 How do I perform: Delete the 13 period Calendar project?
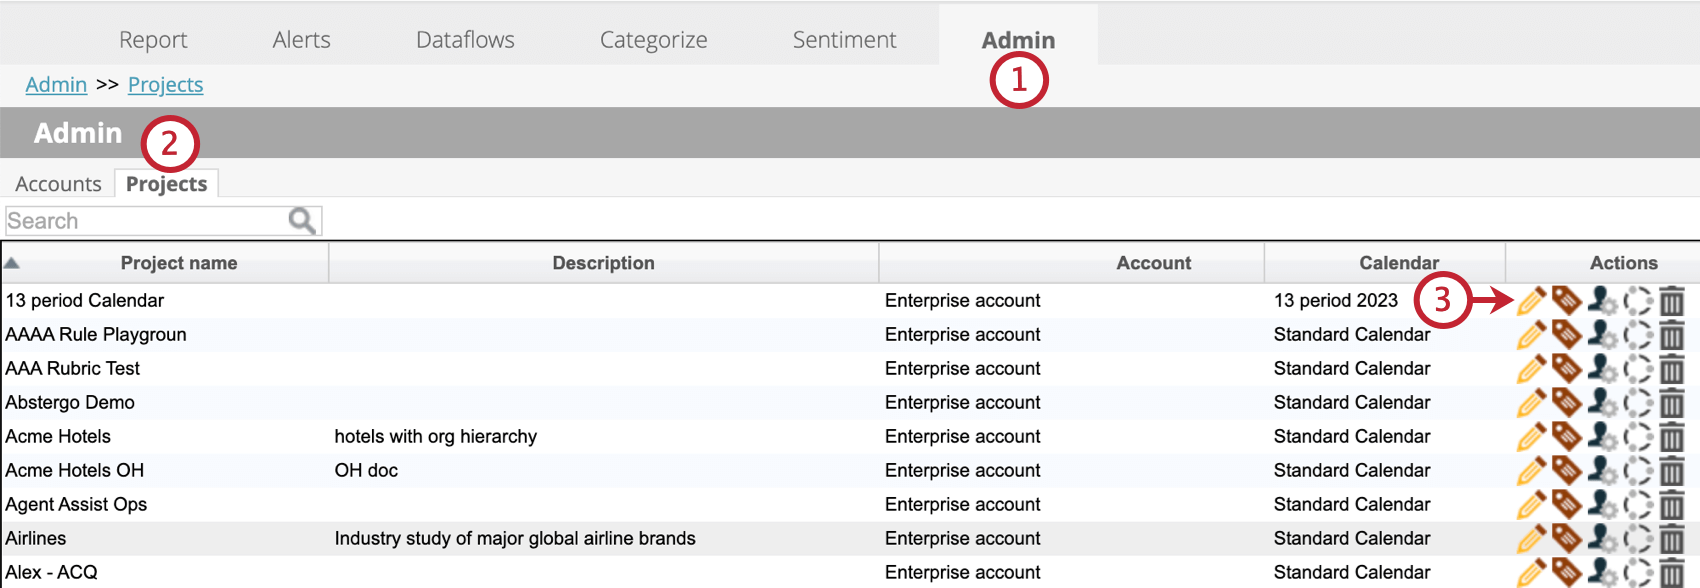[x=1672, y=301]
